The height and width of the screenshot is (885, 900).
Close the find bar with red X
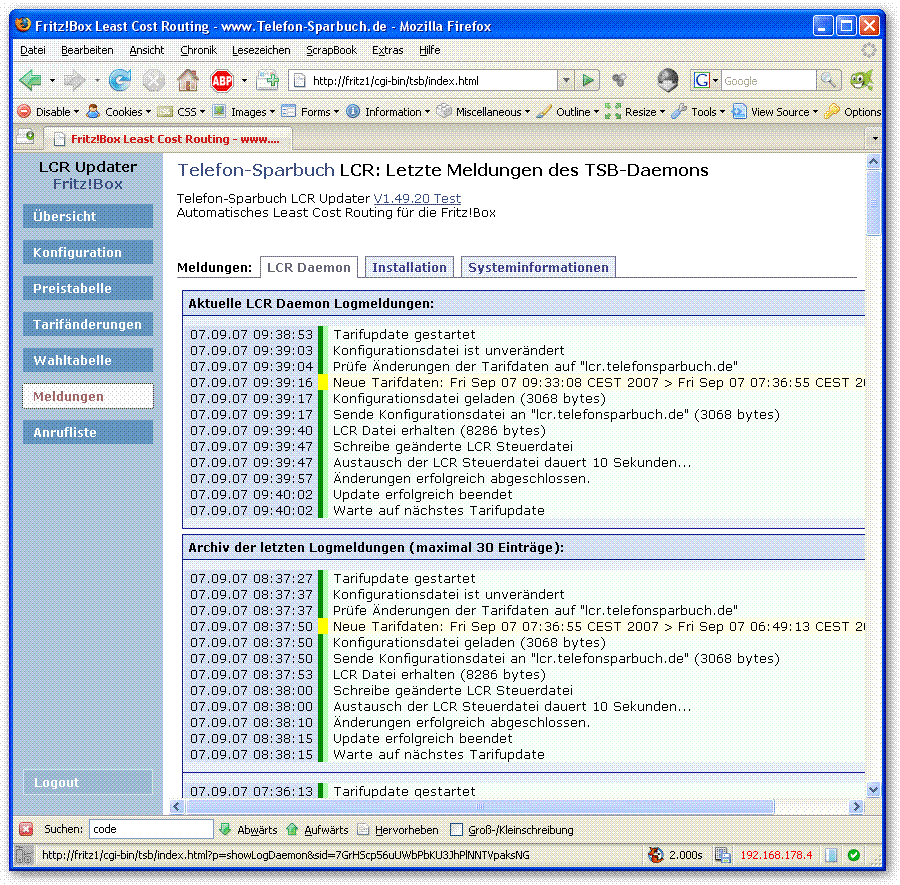pyautogui.click(x=26, y=829)
